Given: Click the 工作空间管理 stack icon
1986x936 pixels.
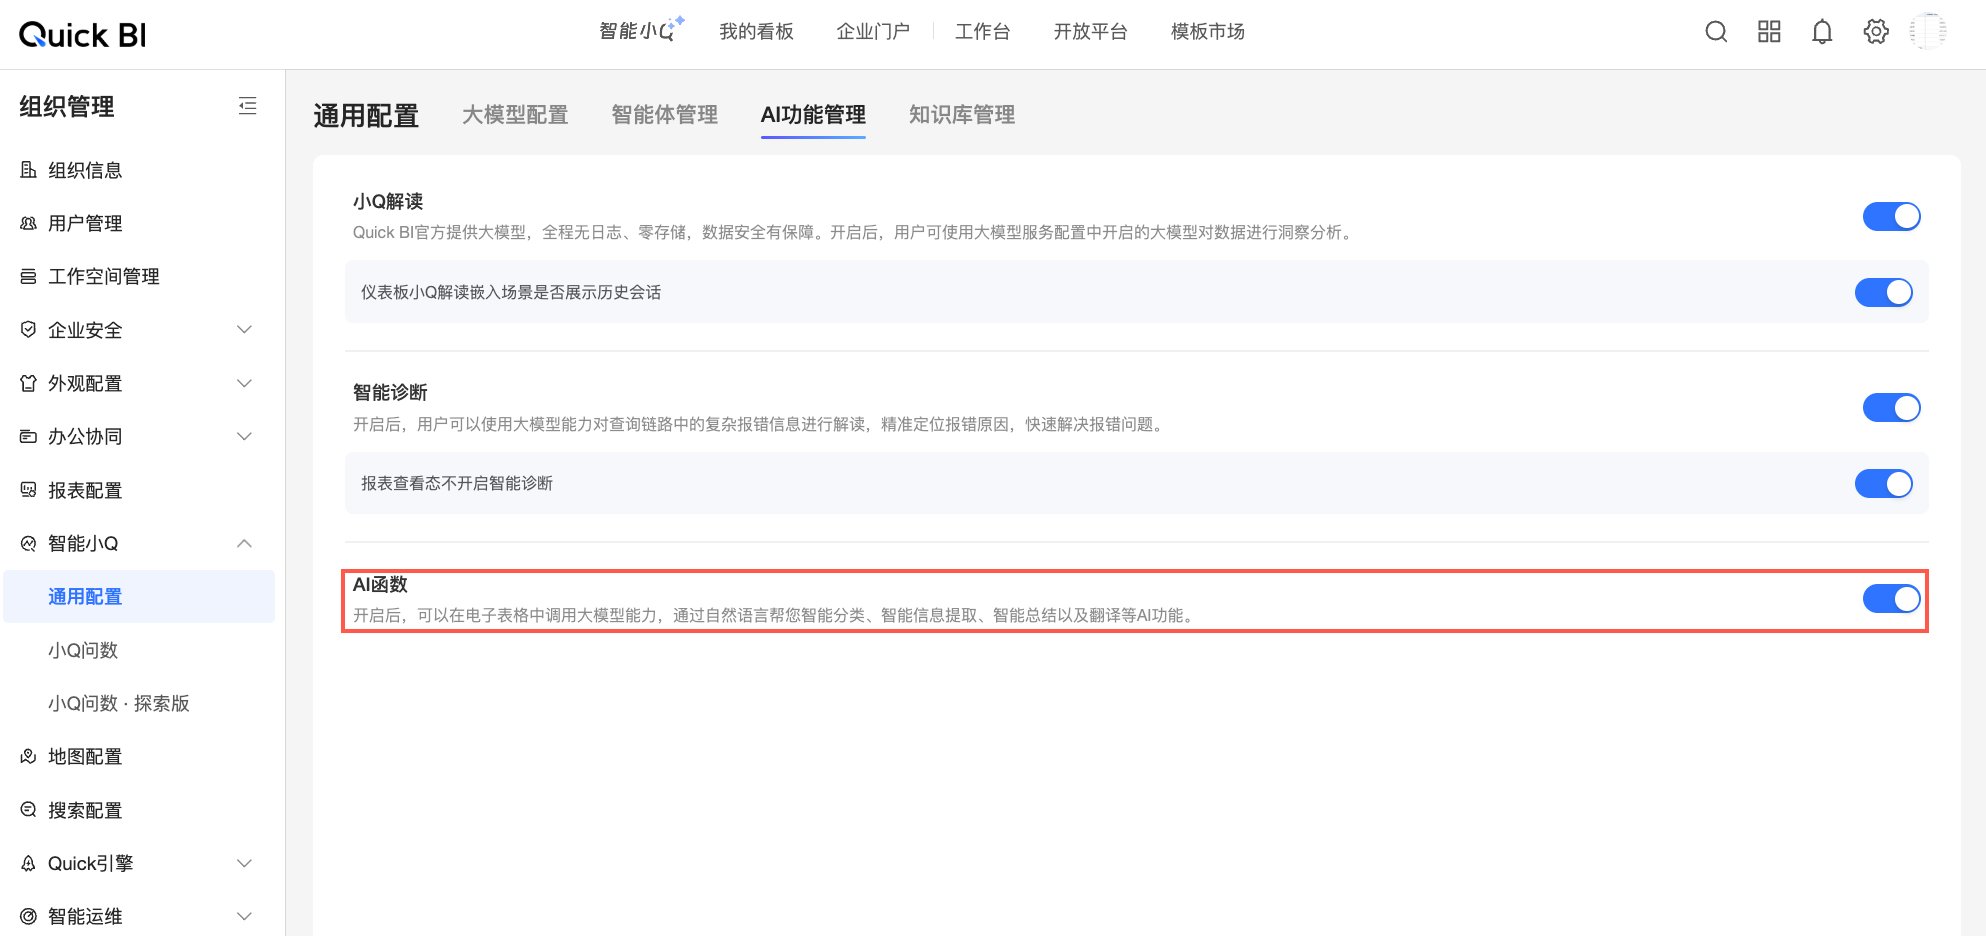Looking at the screenshot, I should click(28, 276).
